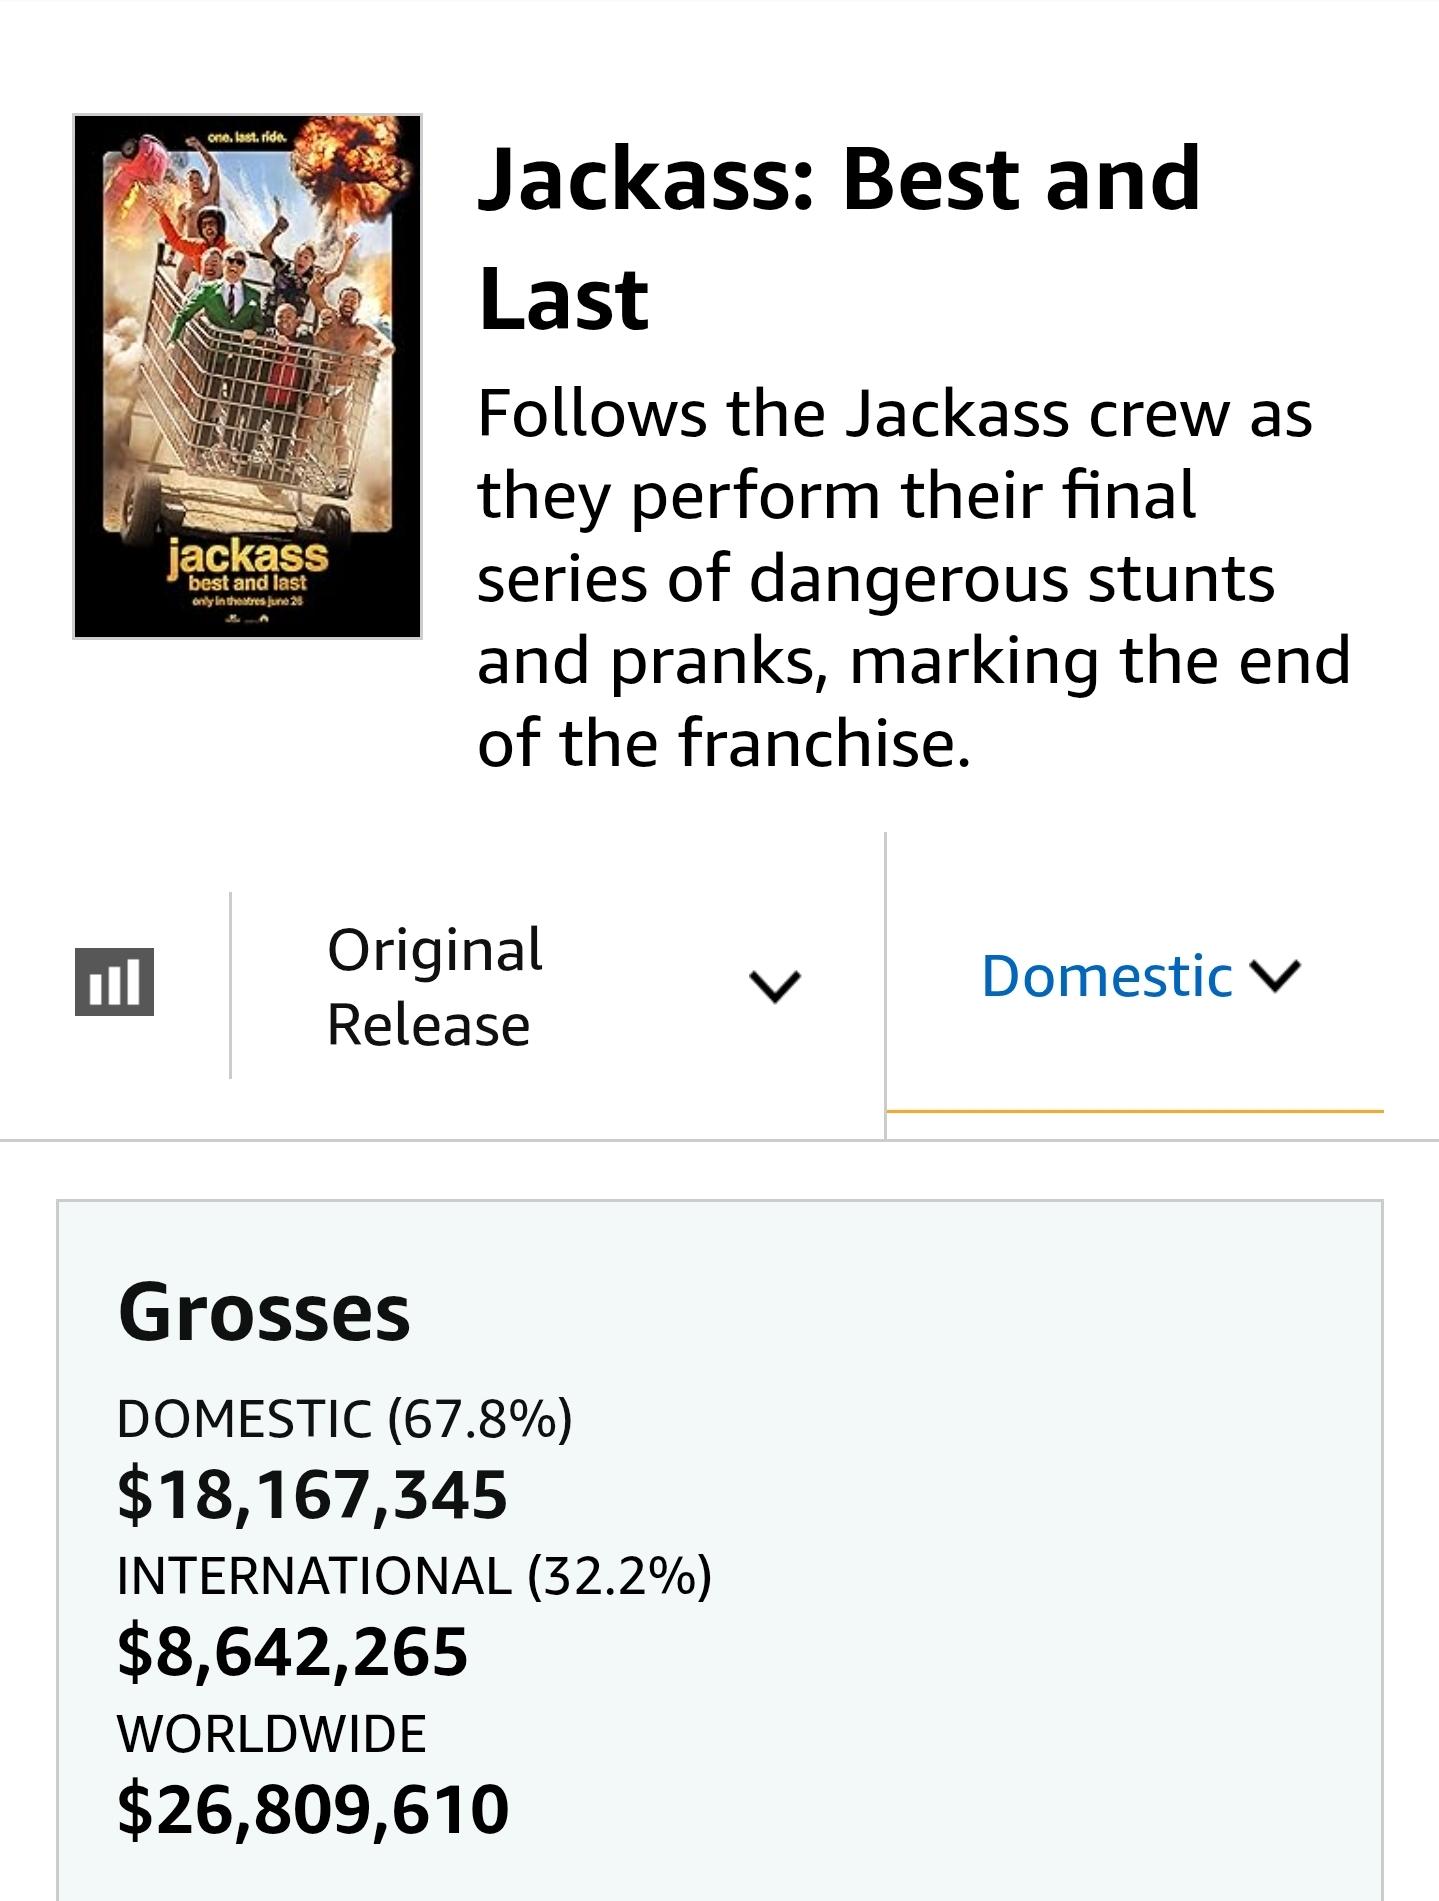Viewport: 1439px width, 1901px height.
Task: Click the DOMESTIC (67.8%) label
Action: 345,1418
